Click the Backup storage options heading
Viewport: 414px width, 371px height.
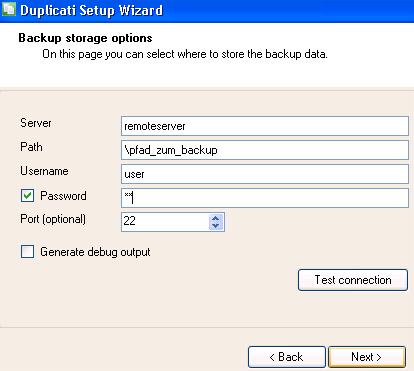pyautogui.click(x=85, y=38)
